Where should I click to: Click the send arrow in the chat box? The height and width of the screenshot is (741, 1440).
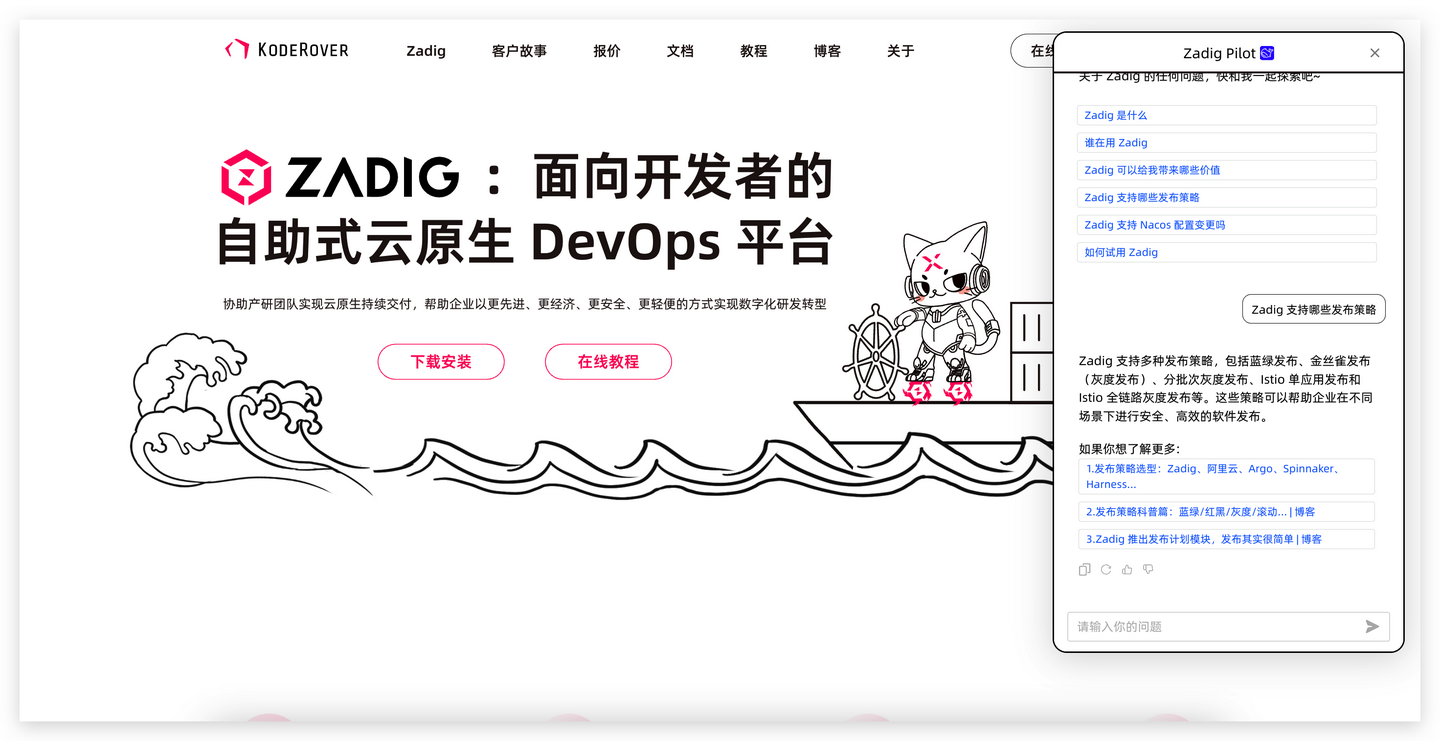pyautogui.click(x=1372, y=626)
